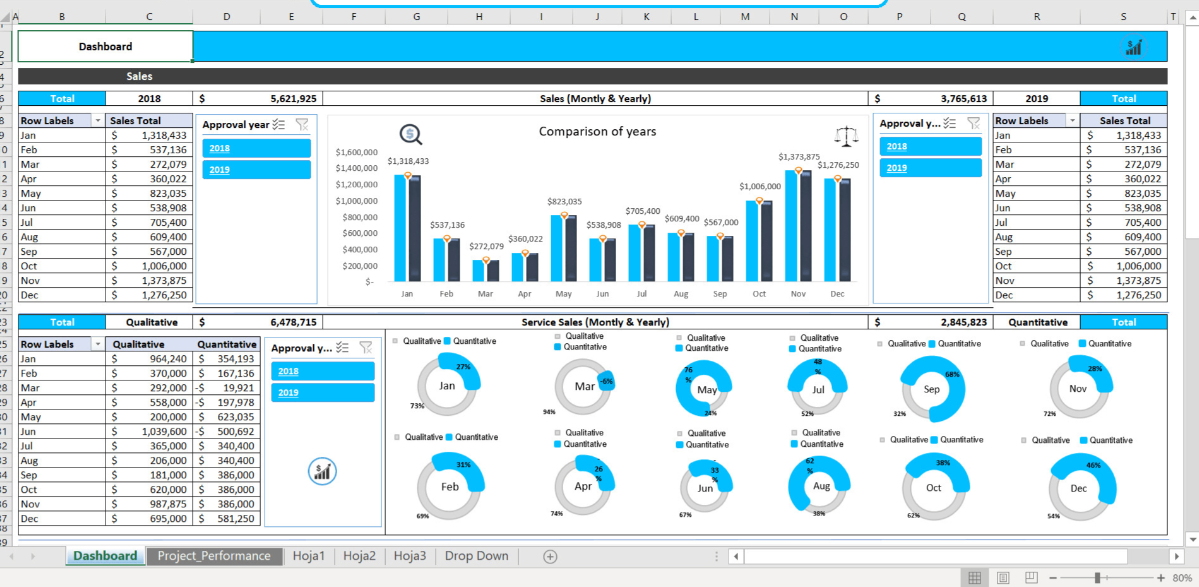The height and width of the screenshot is (587, 1199).
Task: Click the zoom slider handle in the status bar
Action: tap(1098, 578)
